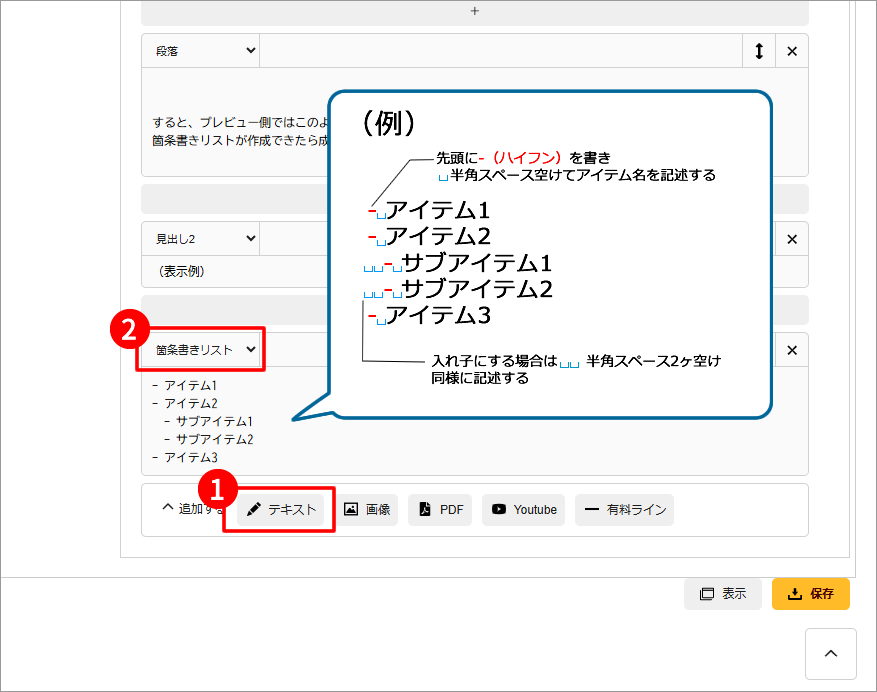Screen dimensions: 877x692
Task: Delete the 見出し2 block using X icon
Action: coord(792,239)
